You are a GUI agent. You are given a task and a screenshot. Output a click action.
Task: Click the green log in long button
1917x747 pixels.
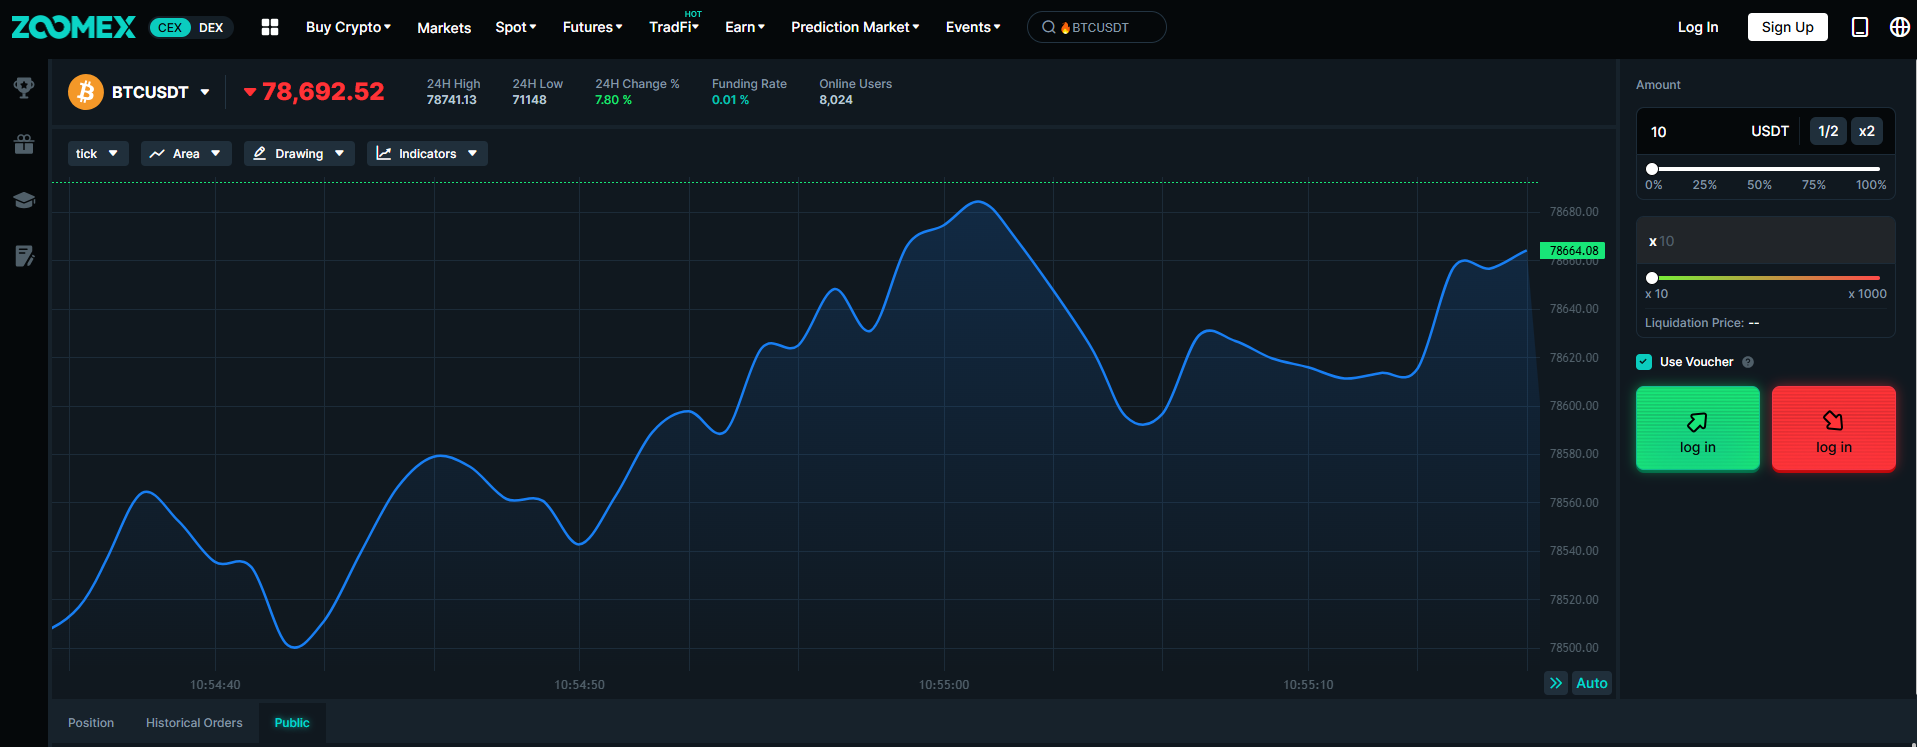point(1698,428)
